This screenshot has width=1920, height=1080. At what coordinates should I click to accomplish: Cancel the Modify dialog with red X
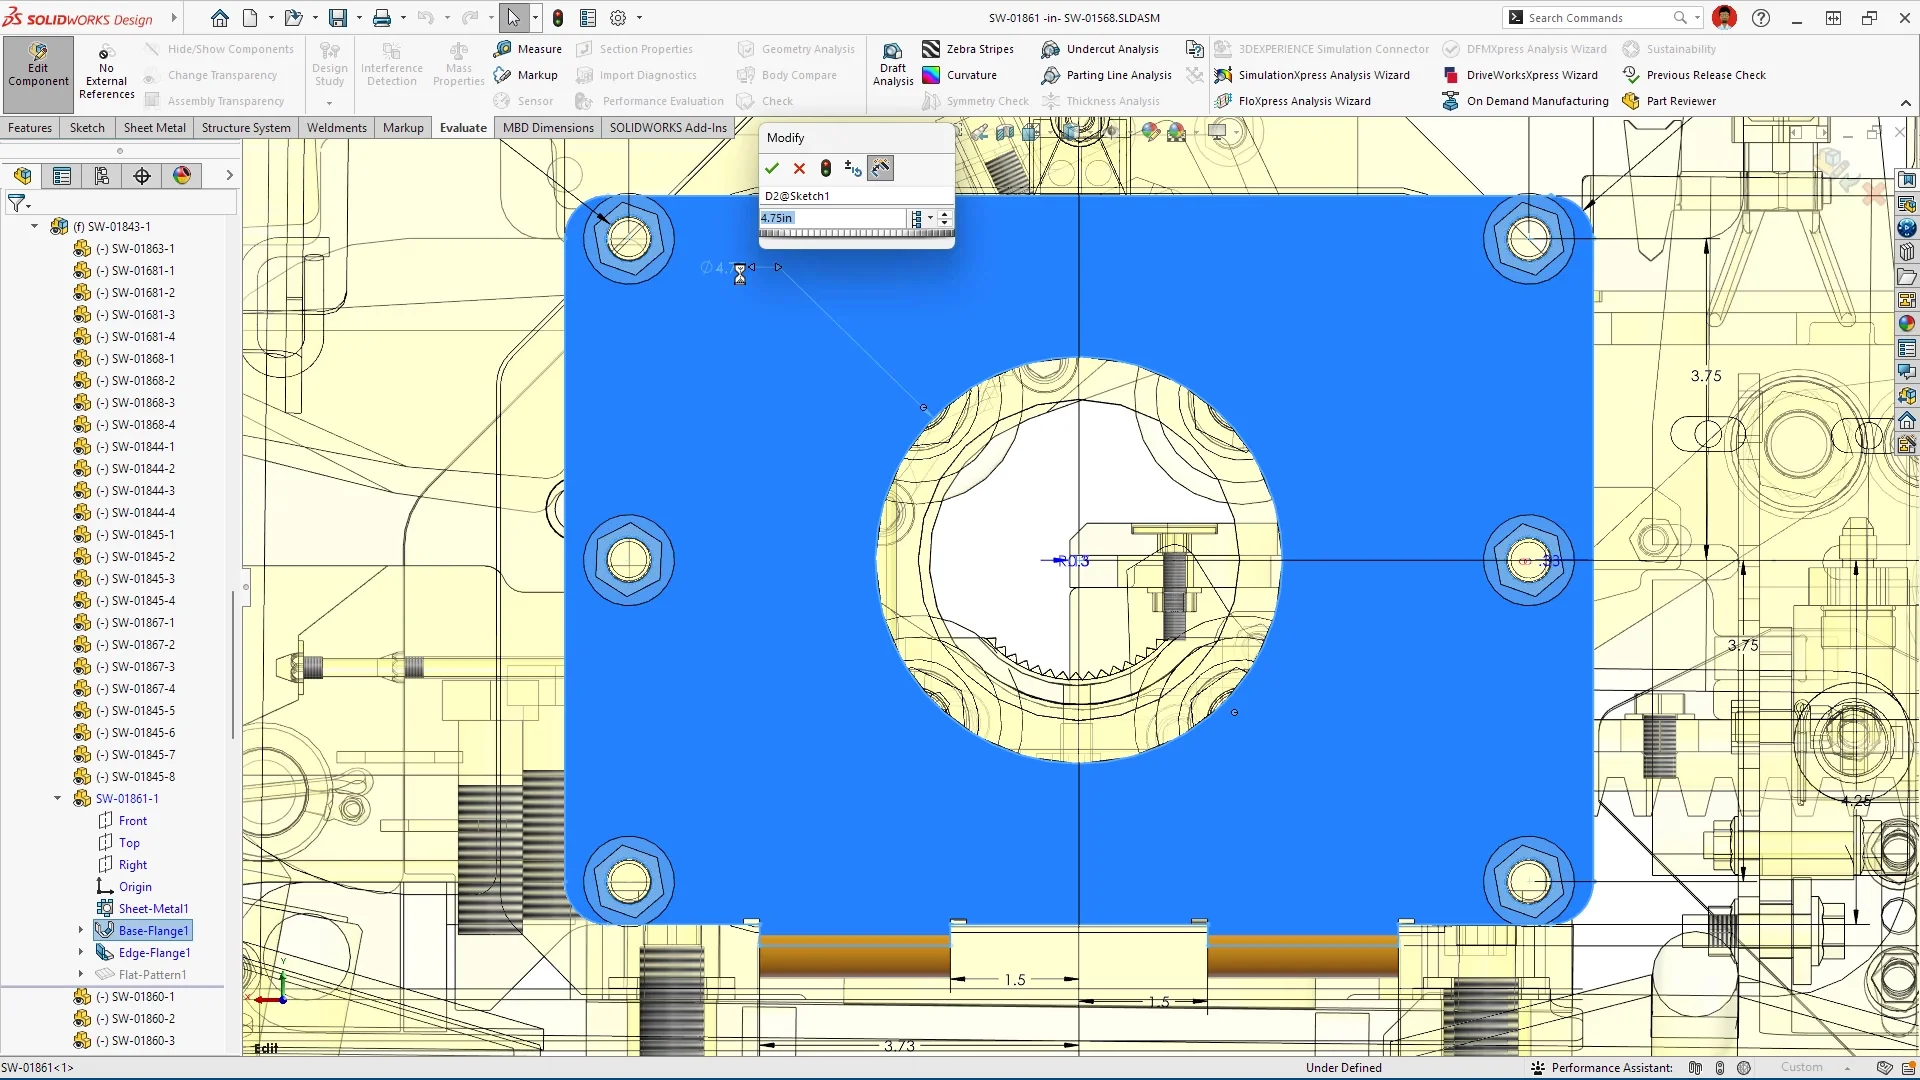point(799,169)
